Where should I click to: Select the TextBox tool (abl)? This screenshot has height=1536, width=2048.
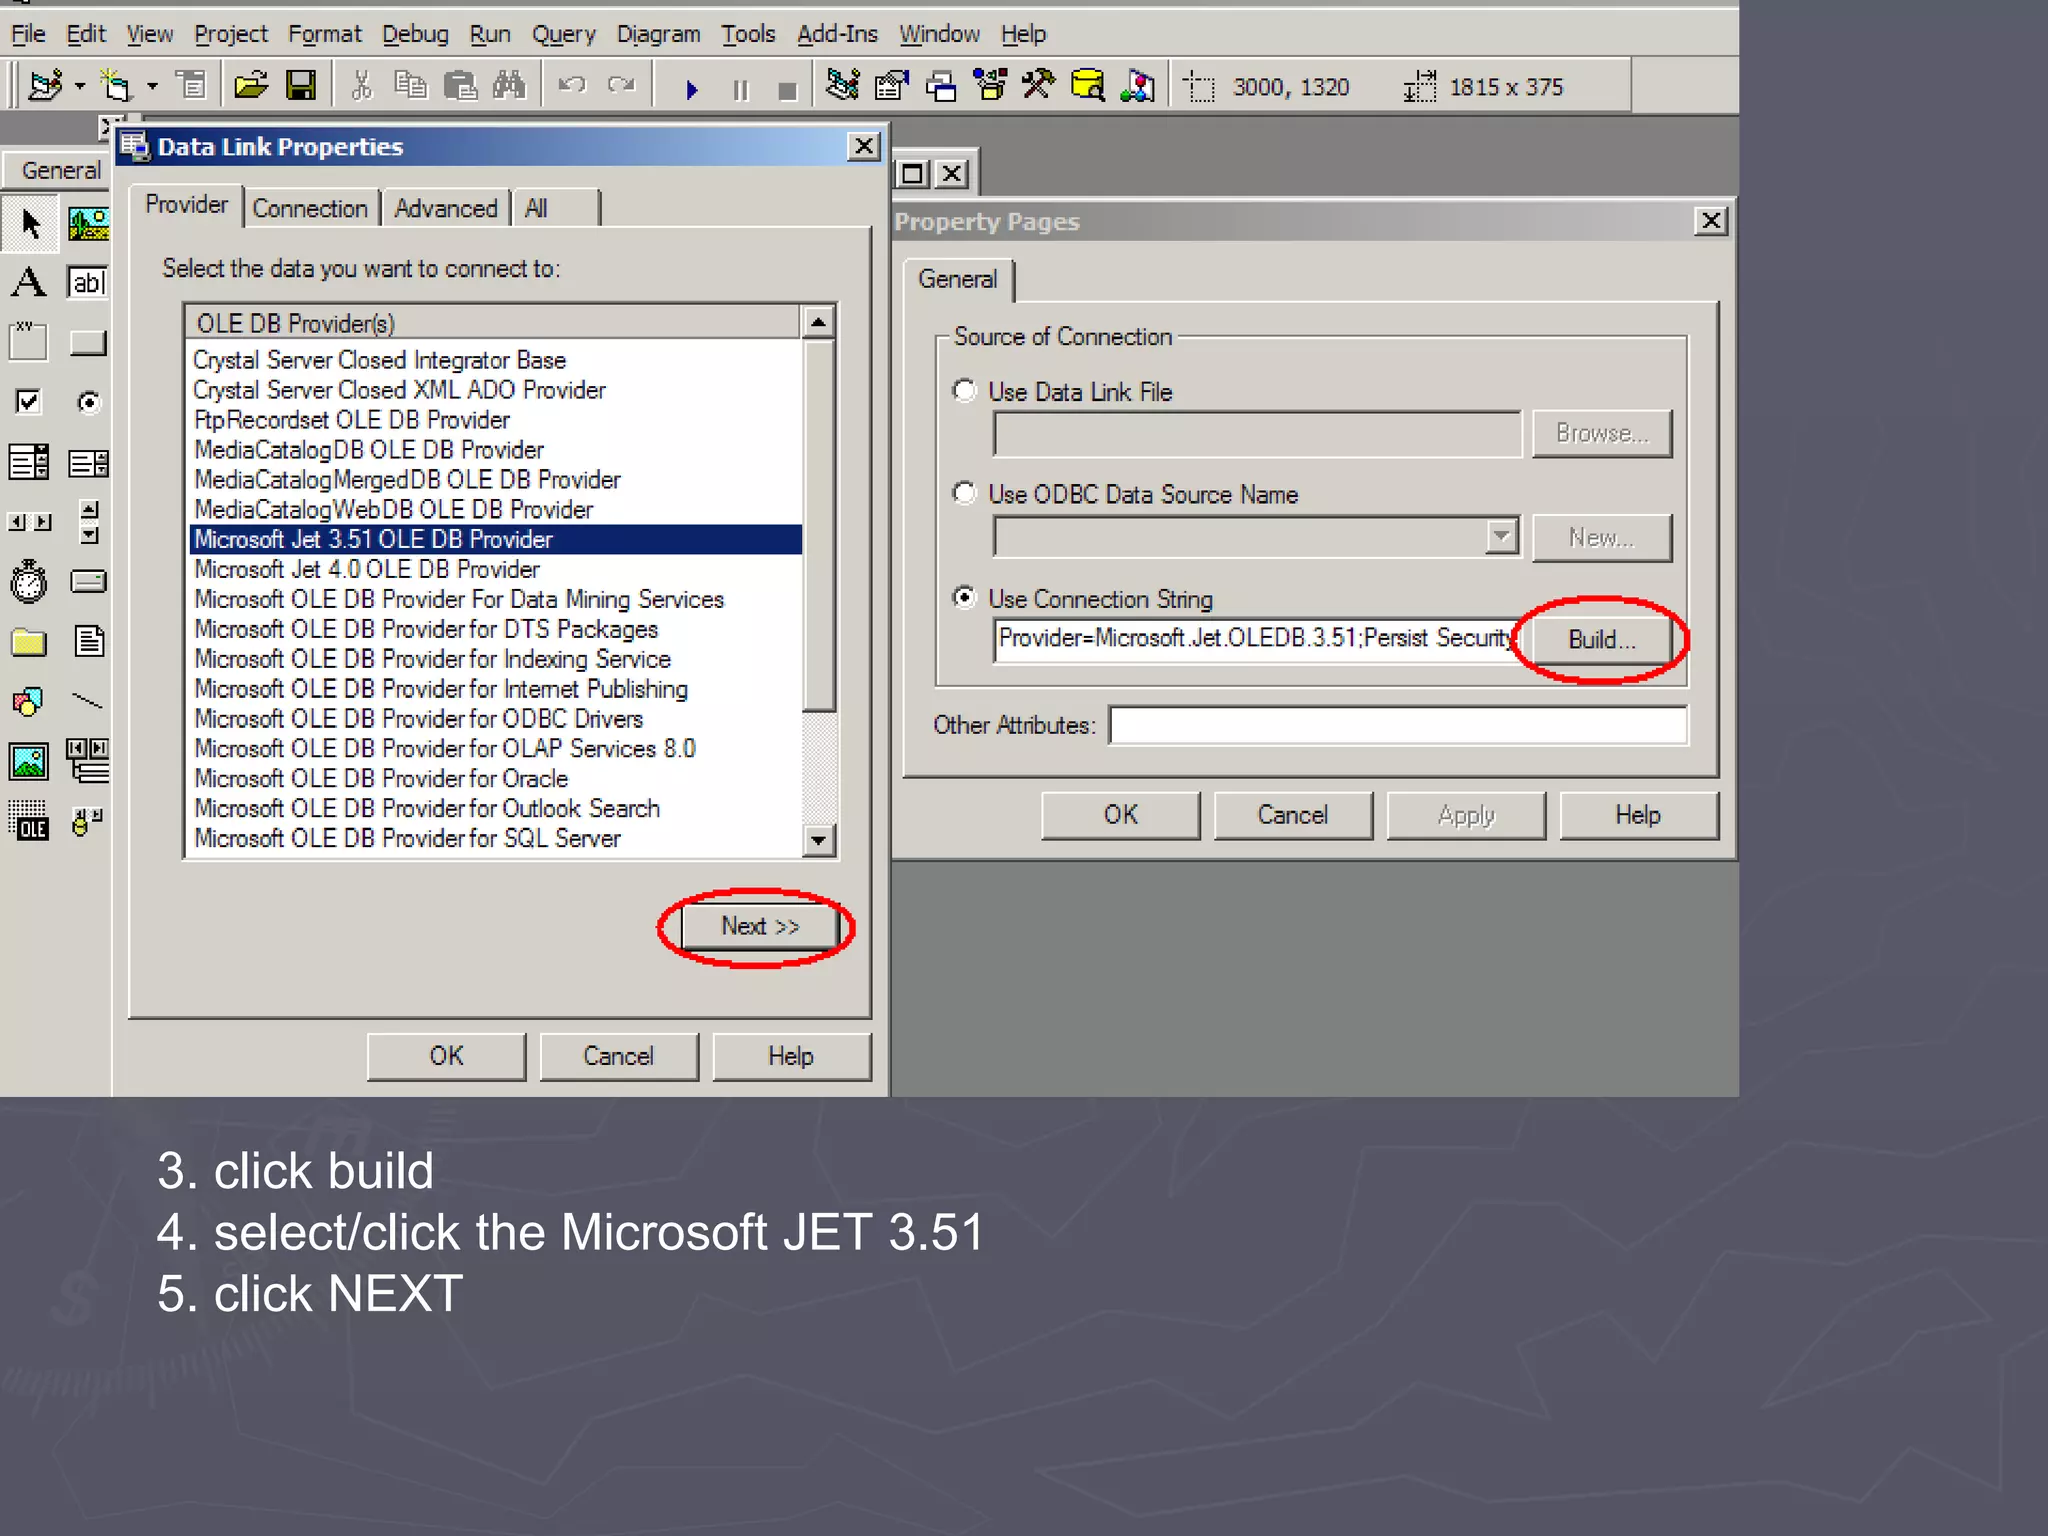pos(88,283)
